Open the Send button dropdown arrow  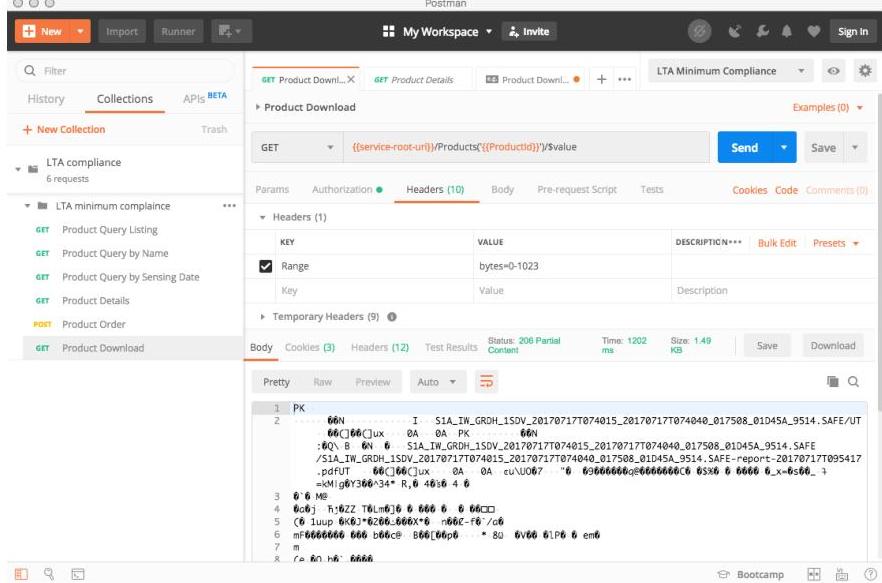click(x=784, y=147)
